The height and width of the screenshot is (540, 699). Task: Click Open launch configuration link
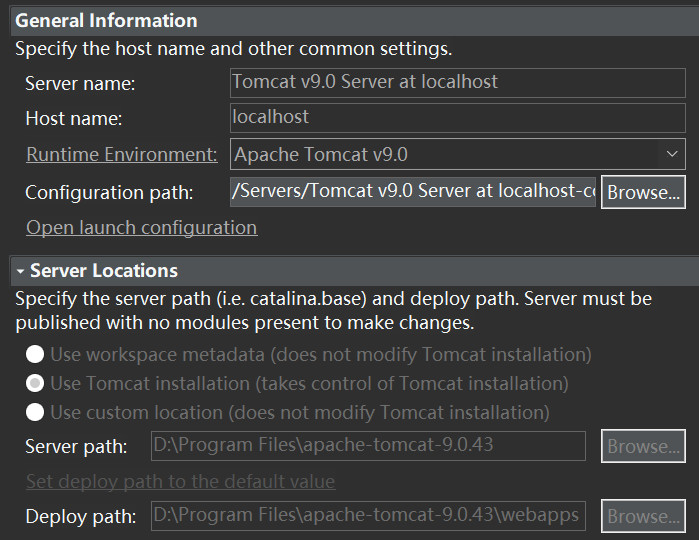pos(141,228)
